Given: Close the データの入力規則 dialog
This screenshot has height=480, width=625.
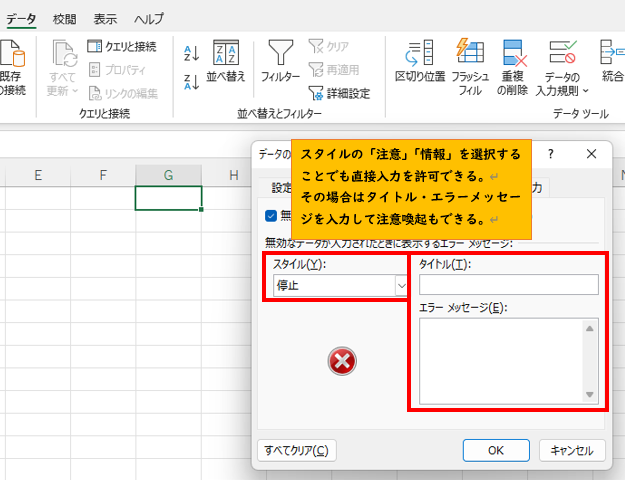Looking at the screenshot, I should coord(592,153).
